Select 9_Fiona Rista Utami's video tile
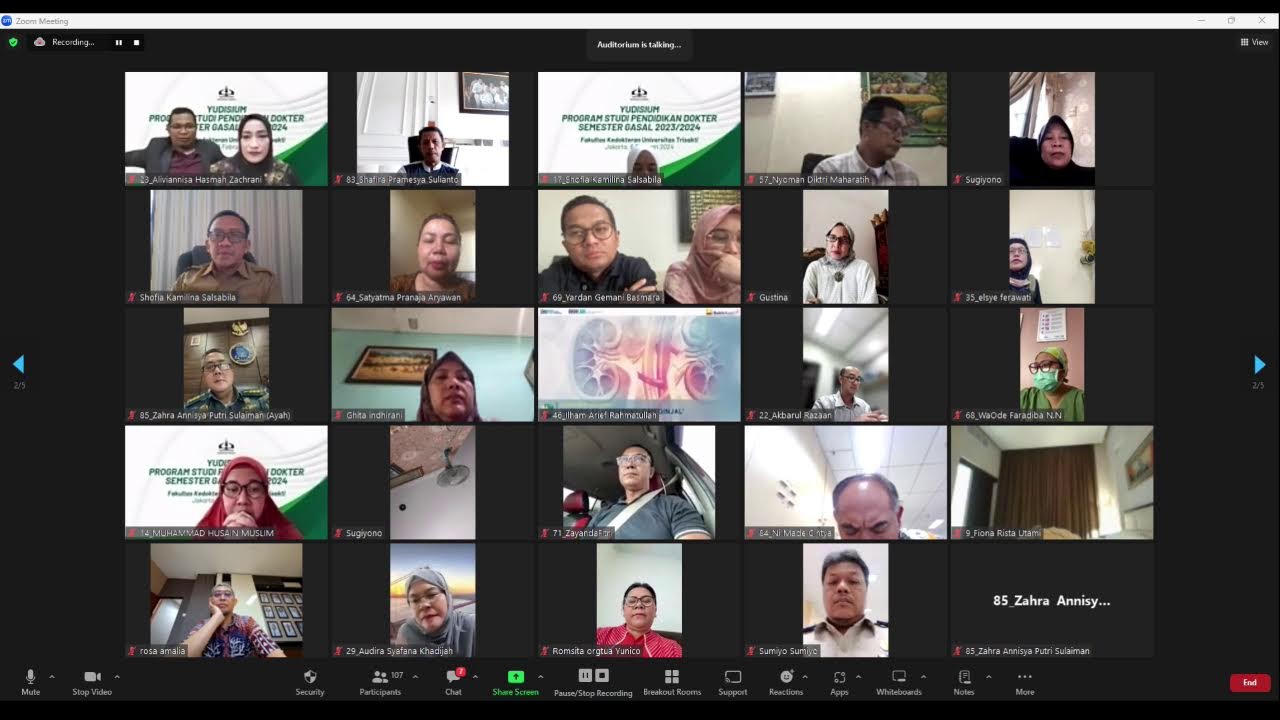 coord(1052,483)
